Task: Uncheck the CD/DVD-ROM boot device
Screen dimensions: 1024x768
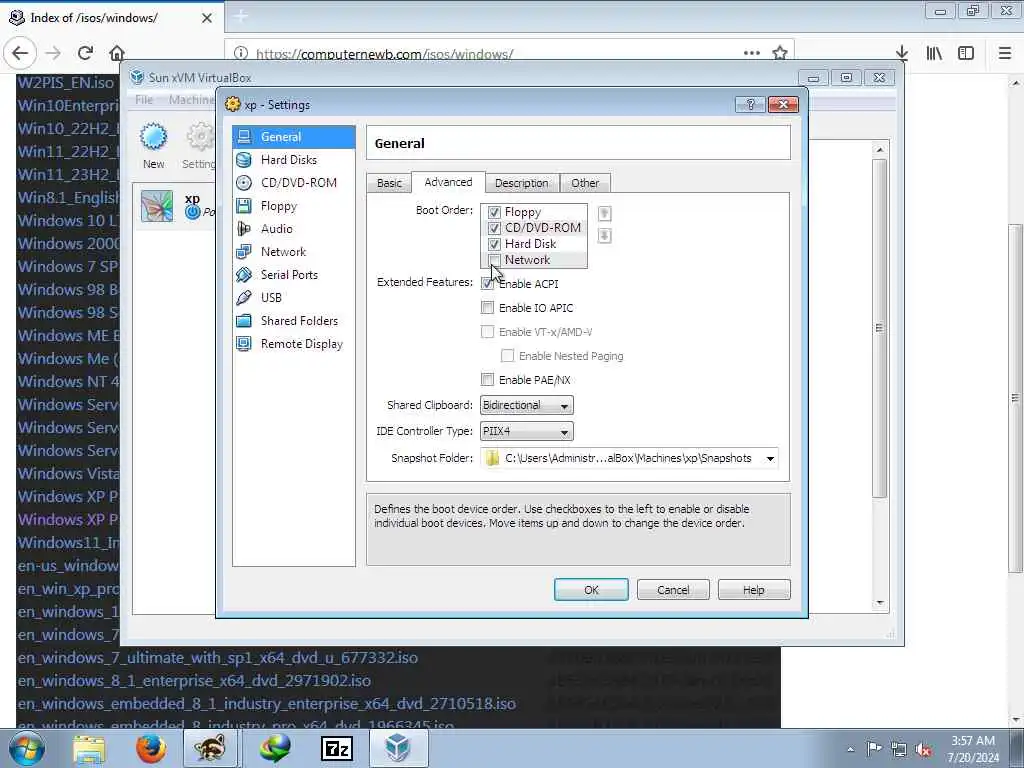Action: pyautogui.click(x=494, y=228)
